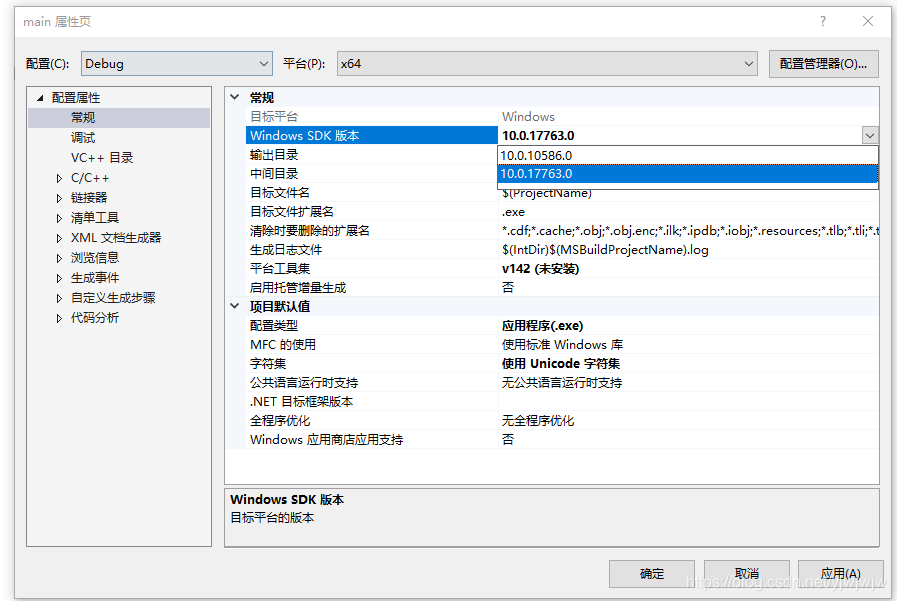
Task: Select 自定义生成步骤 tree item
Action: pyautogui.click(x=113, y=298)
